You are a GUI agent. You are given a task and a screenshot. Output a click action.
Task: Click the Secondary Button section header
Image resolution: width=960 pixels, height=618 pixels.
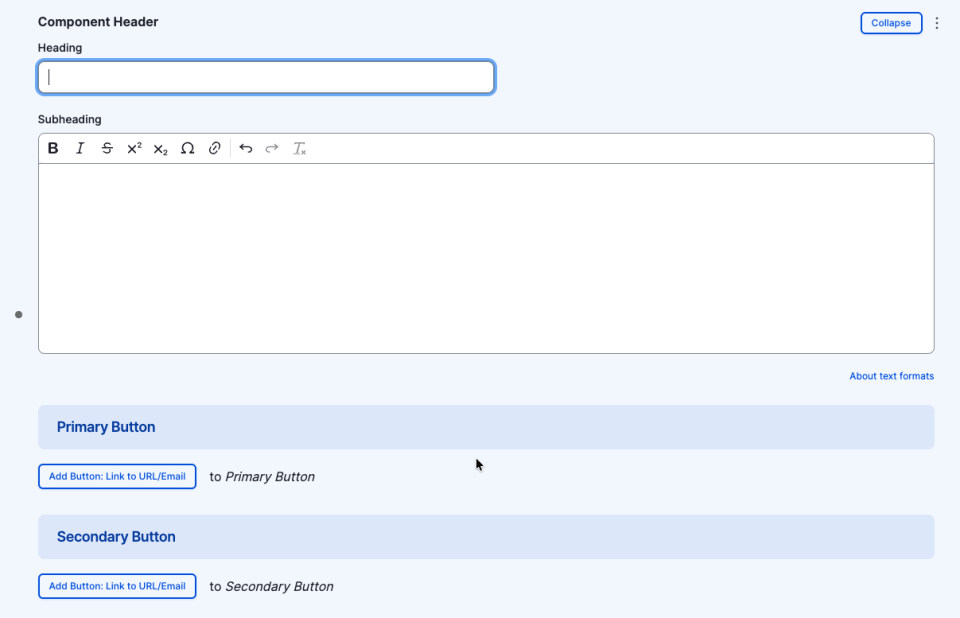(x=486, y=537)
